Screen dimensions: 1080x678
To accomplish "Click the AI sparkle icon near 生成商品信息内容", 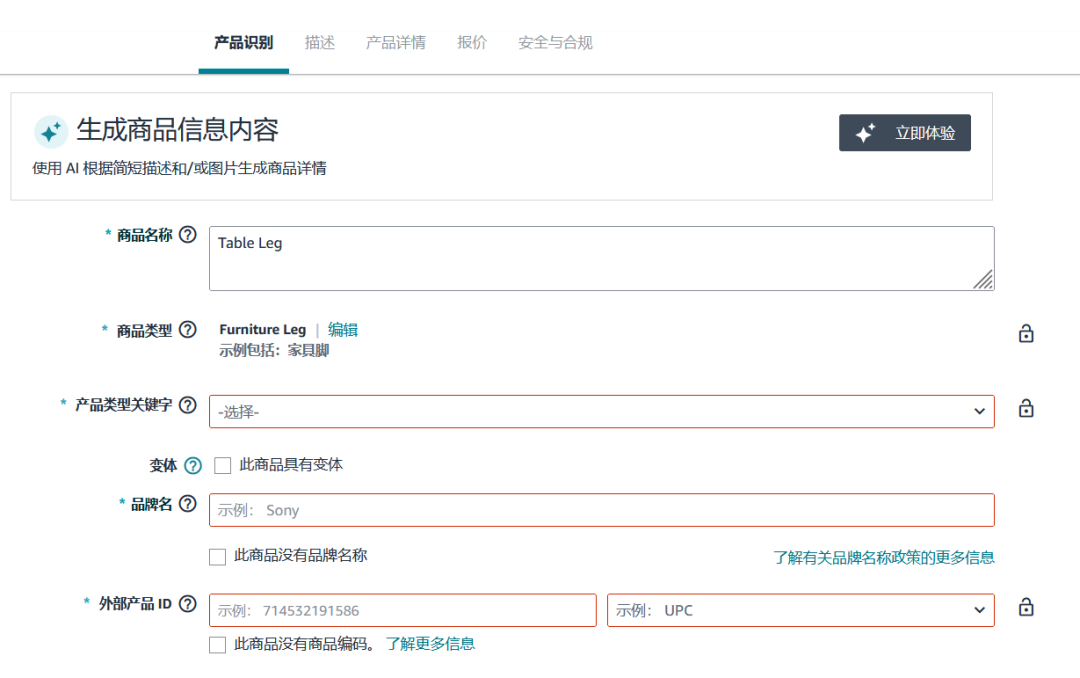I will coord(44,131).
